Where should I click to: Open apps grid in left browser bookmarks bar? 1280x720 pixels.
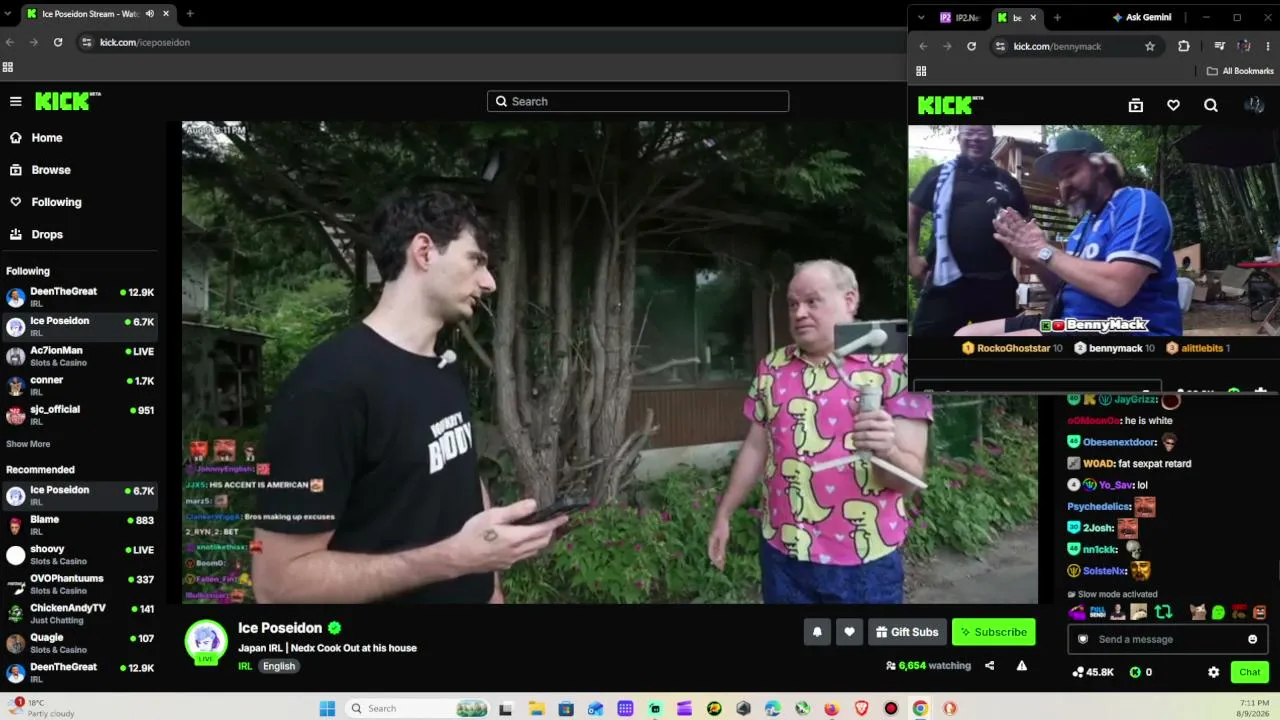pos(8,68)
